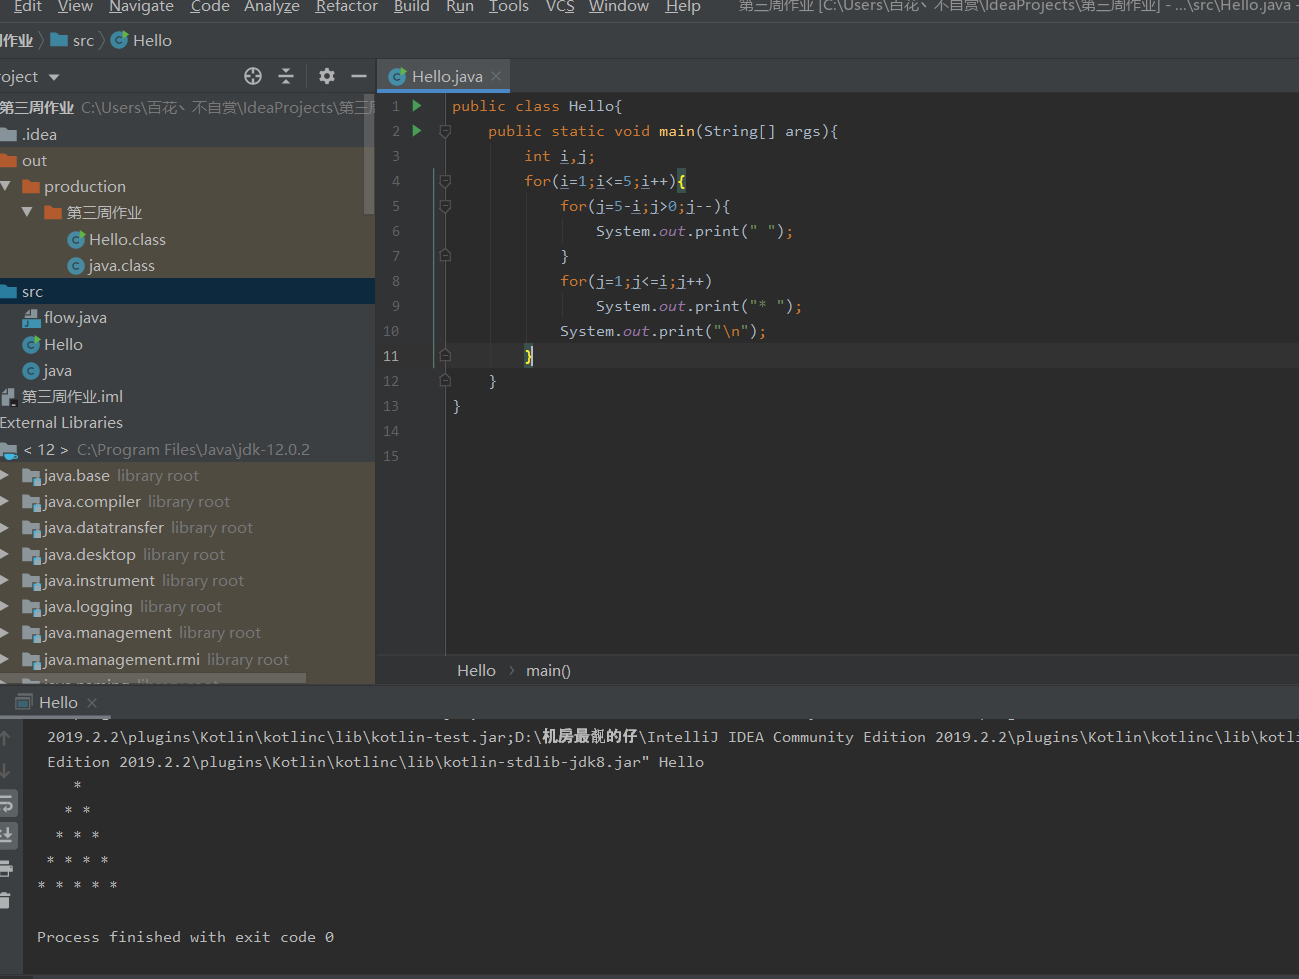Open Project panel settings gear
Viewport: 1299px width, 979px height.
pos(326,76)
